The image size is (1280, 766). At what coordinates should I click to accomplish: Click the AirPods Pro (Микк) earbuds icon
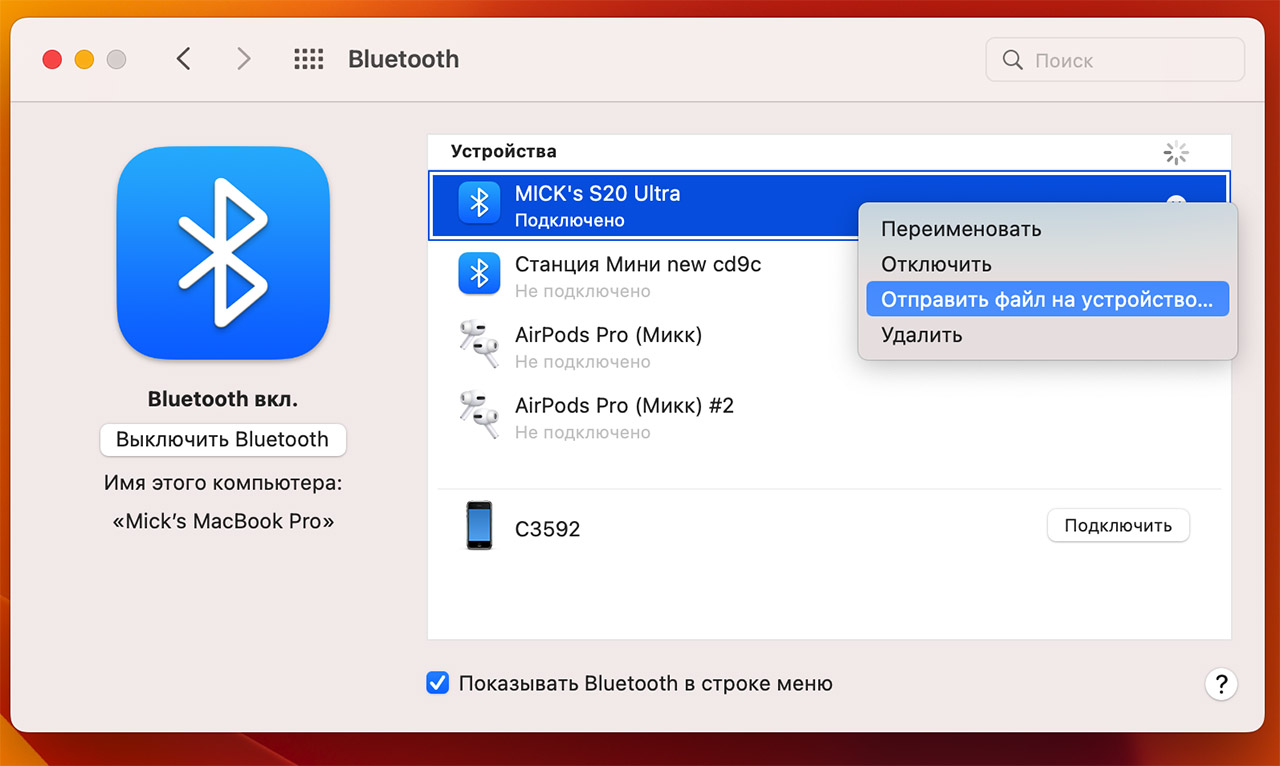(479, 345)
